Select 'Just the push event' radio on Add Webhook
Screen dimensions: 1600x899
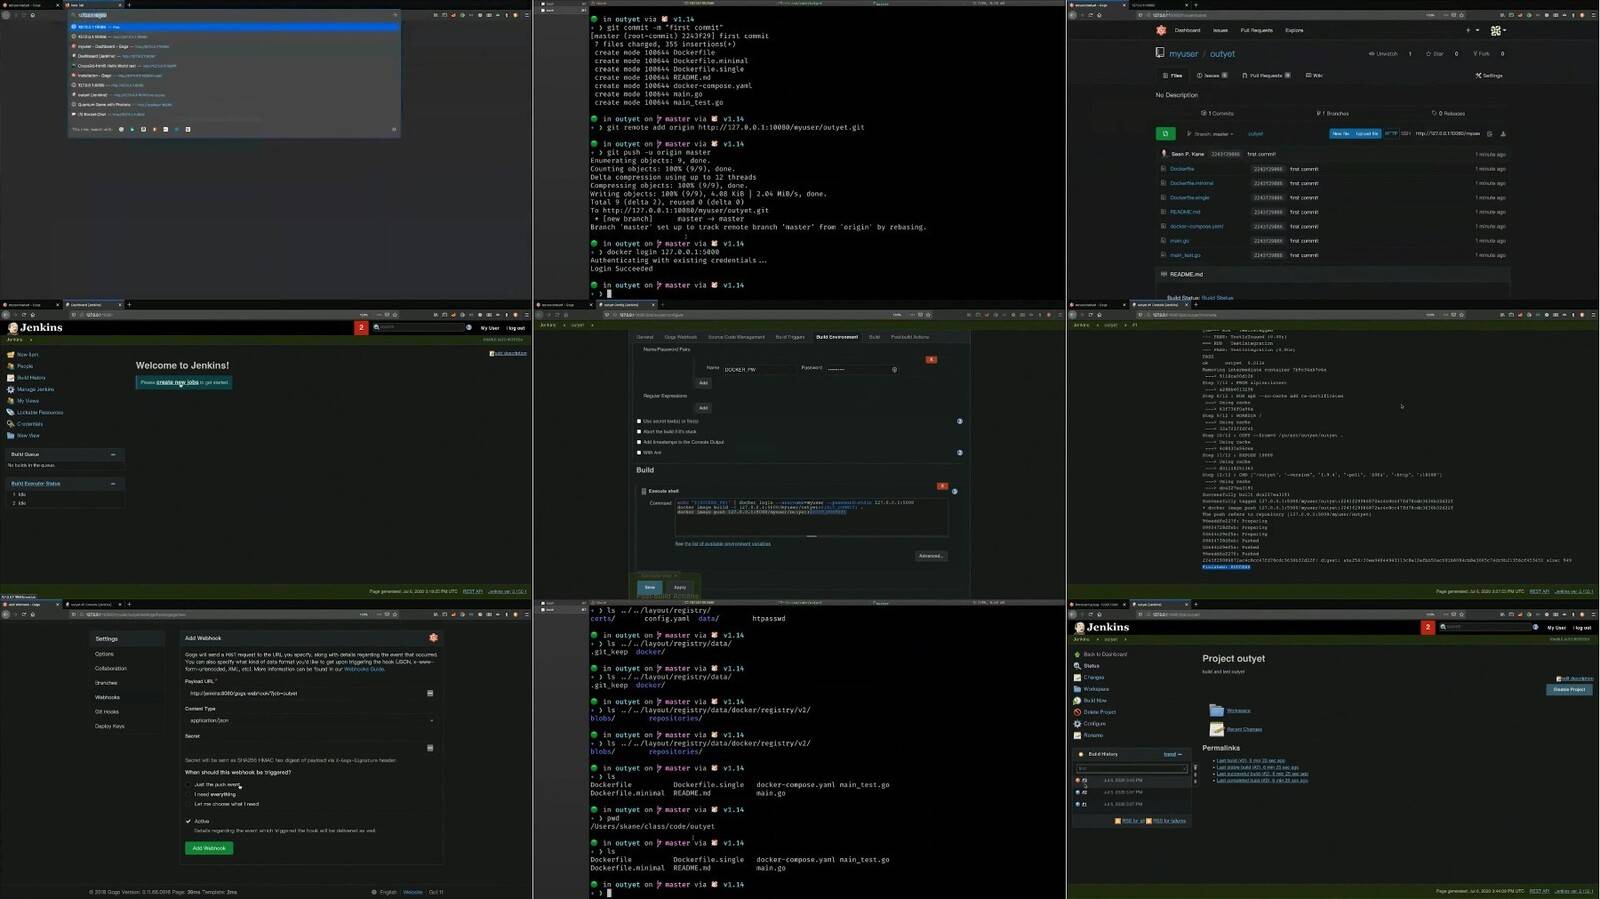pos(188,785)
